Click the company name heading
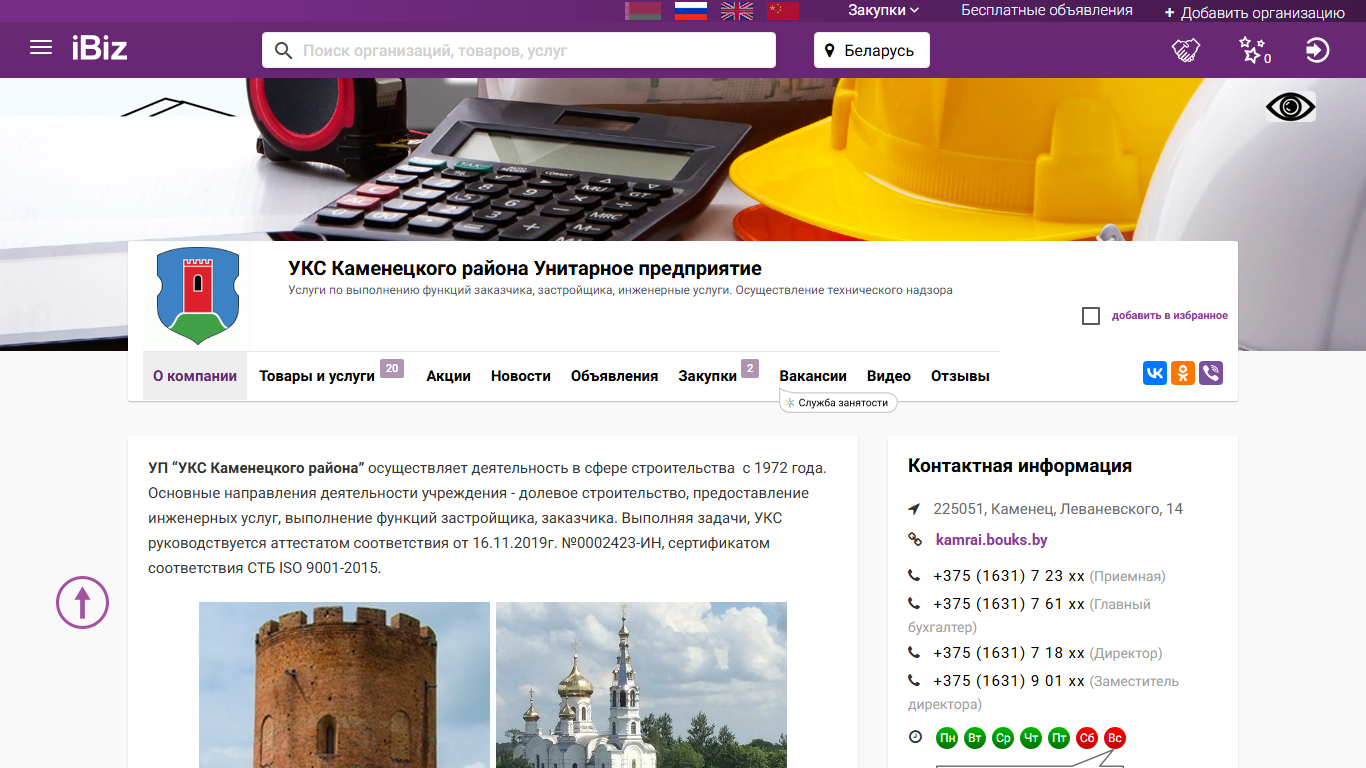 525,268
